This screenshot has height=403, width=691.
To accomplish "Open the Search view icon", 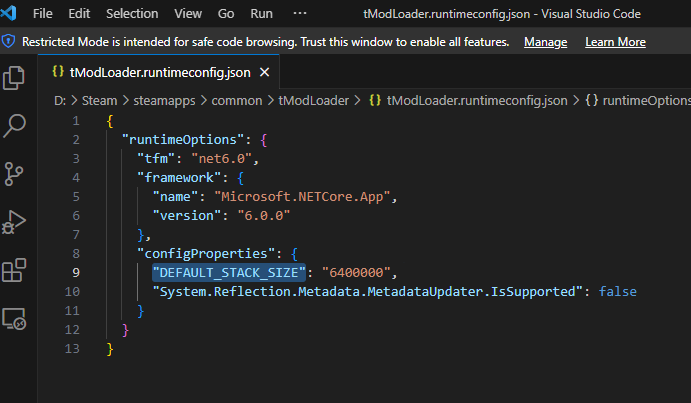I will (x=15, y=125).
